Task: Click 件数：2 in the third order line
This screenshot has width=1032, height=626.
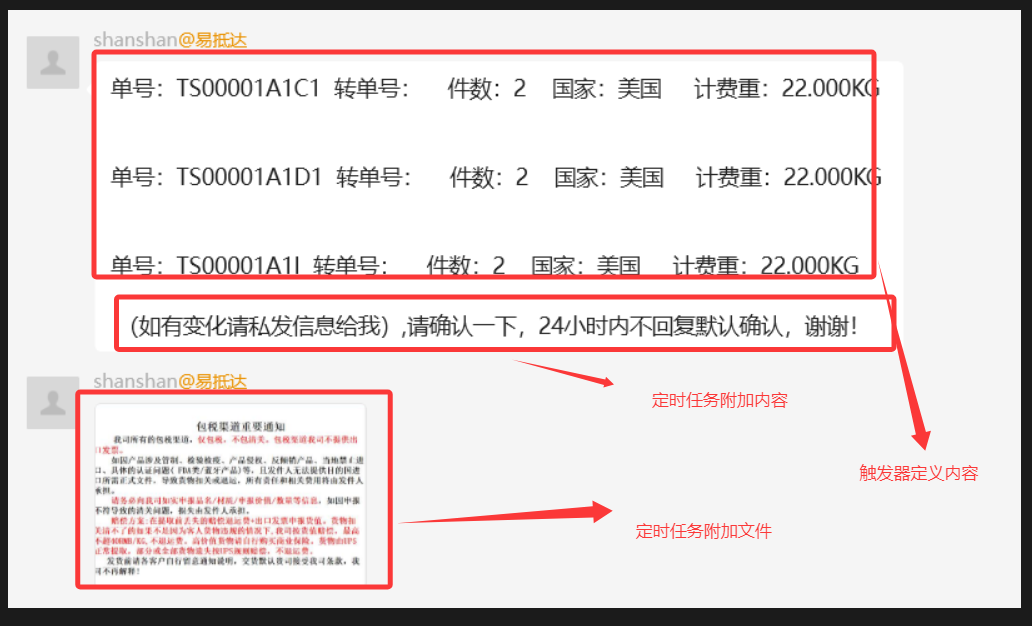Action: tap(466, 266)
